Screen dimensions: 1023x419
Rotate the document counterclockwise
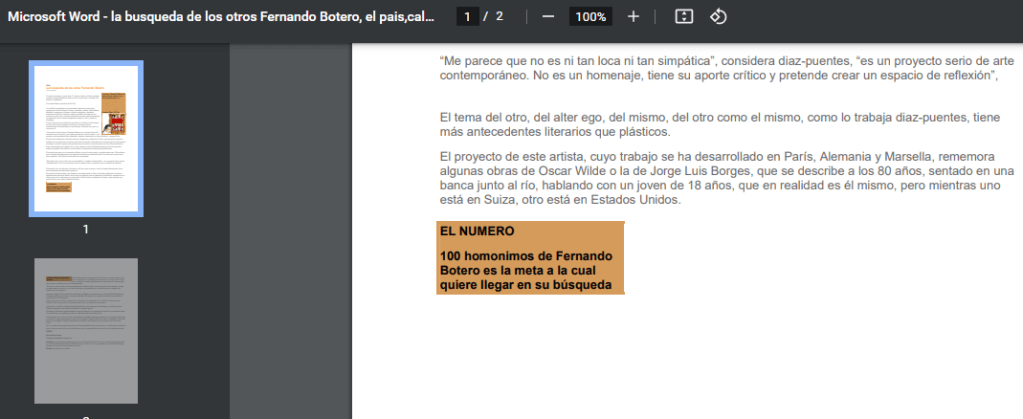pos(718,17)
